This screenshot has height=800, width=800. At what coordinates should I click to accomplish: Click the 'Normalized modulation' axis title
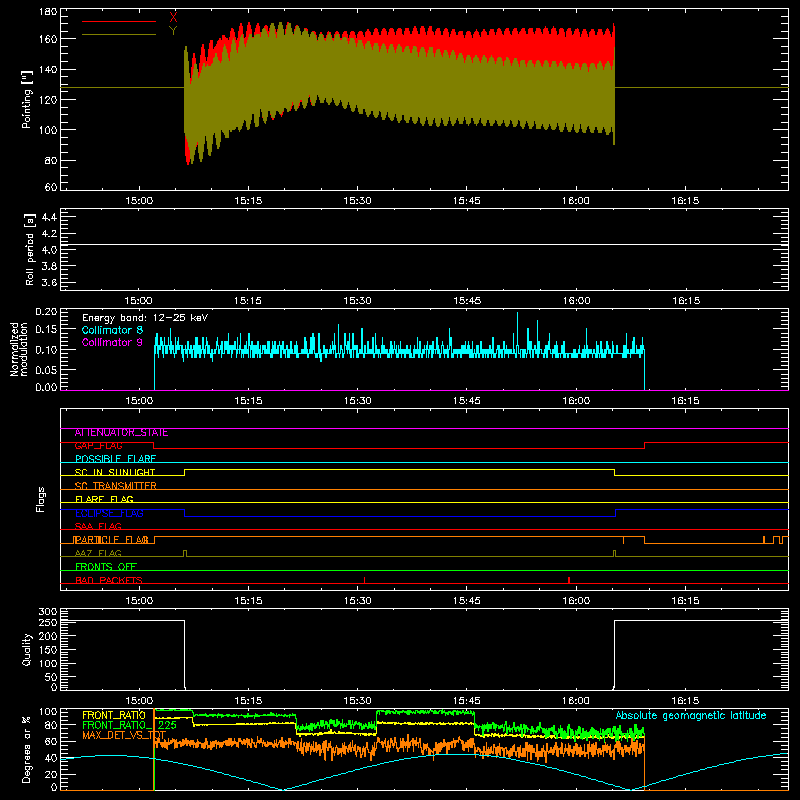19,349
